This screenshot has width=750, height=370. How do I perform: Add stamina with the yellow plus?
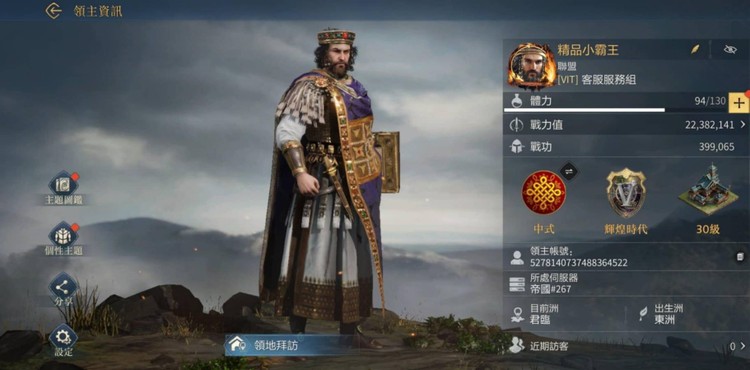[x=739, y=102]
